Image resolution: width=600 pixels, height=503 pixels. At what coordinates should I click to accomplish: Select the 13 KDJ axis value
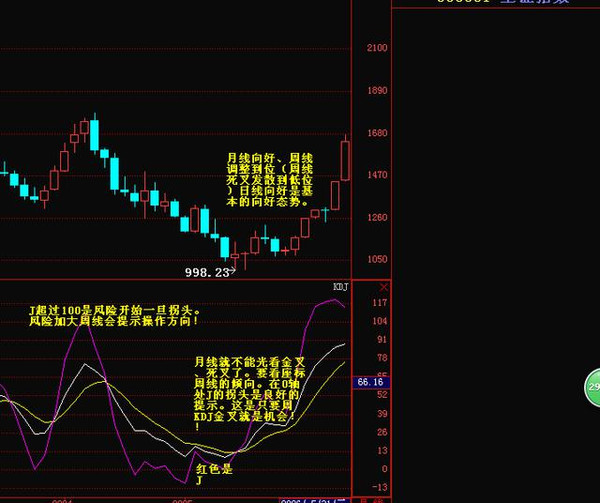[382, 451]
